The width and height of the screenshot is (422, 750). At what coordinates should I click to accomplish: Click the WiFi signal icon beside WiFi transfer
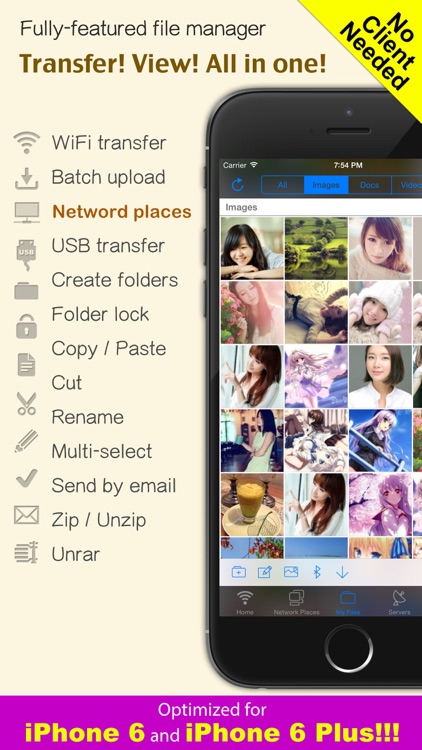[x=26, y=143]
